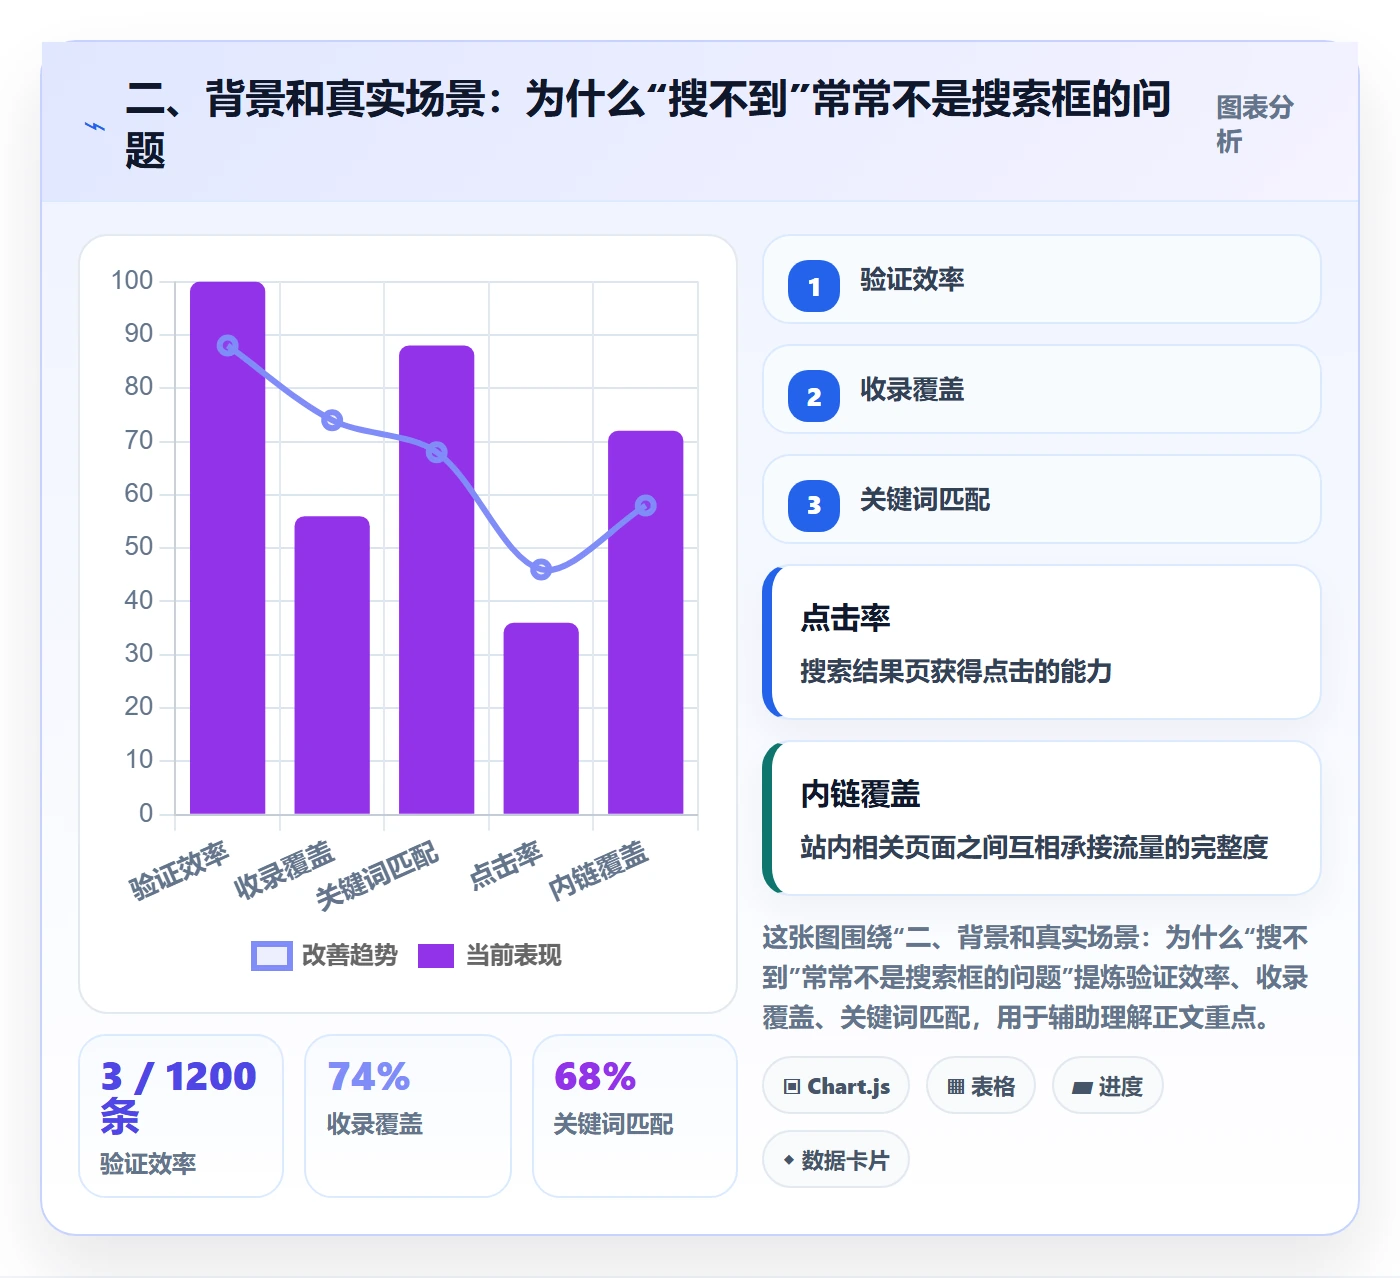This screenshot has width=1400, height=1278.
Task: Click the summary paragraph starting with 这张图围绕
Action: 1035,977
